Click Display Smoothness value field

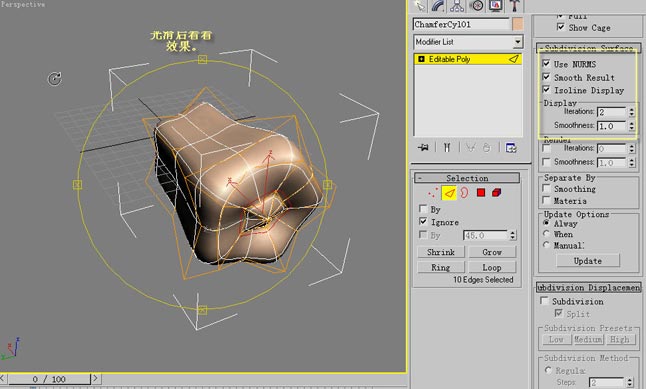612,126
